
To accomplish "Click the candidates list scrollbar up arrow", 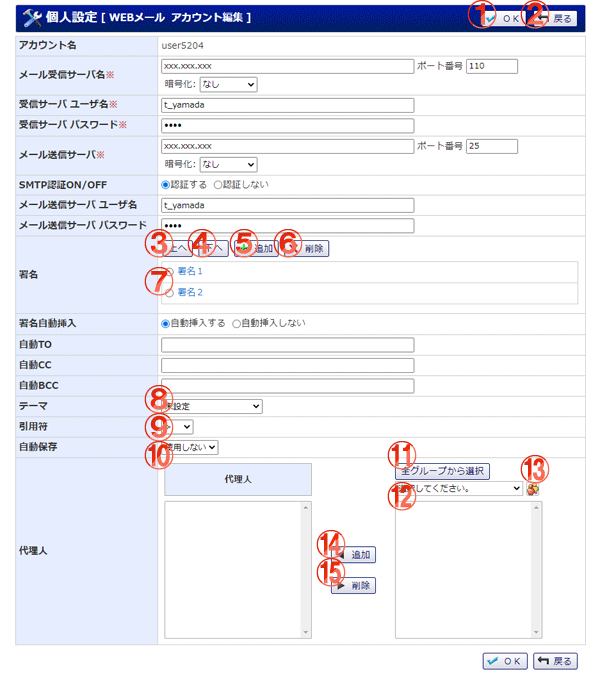I will (537, 507).
